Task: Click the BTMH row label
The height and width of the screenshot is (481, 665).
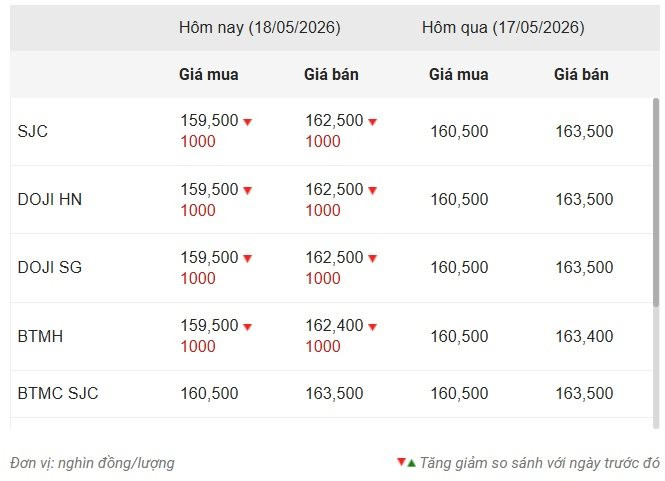Action: click(x=40, y=336)
